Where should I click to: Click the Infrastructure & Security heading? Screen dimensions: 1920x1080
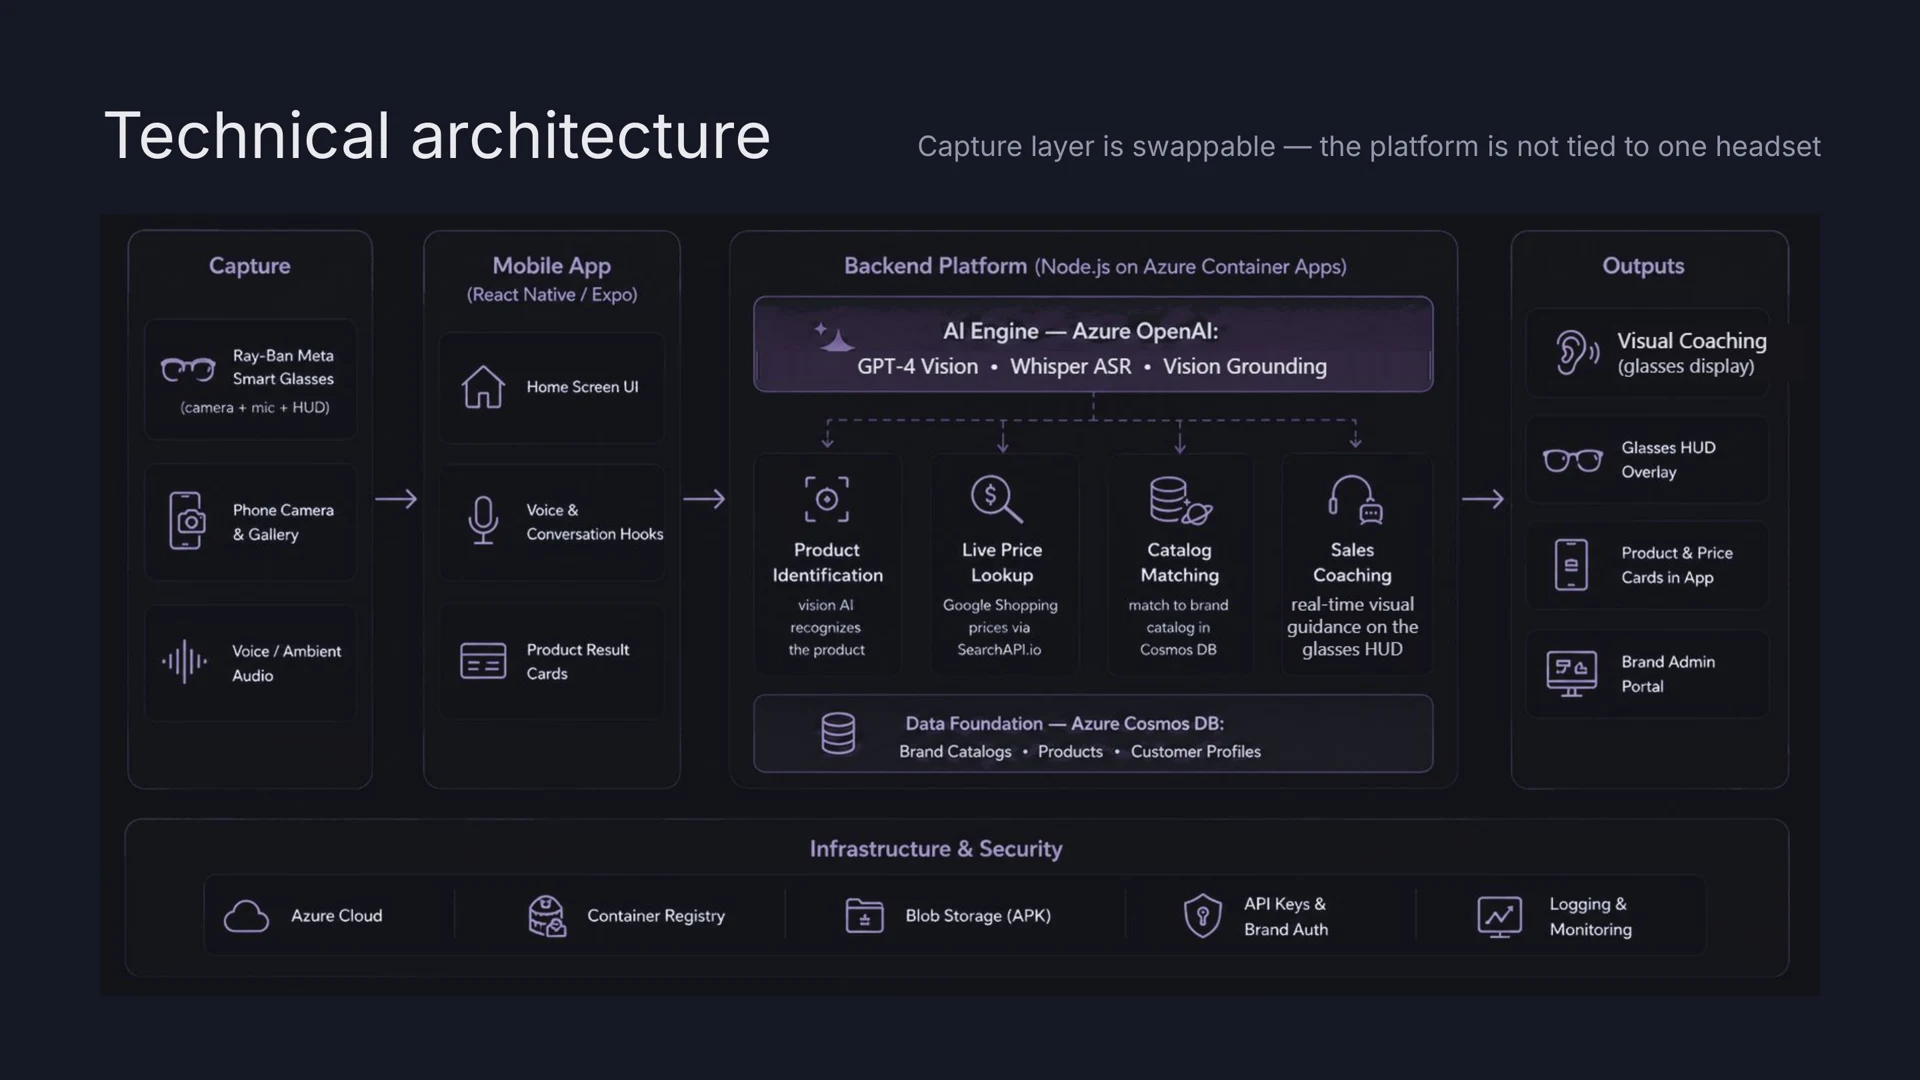coord(936,849)
